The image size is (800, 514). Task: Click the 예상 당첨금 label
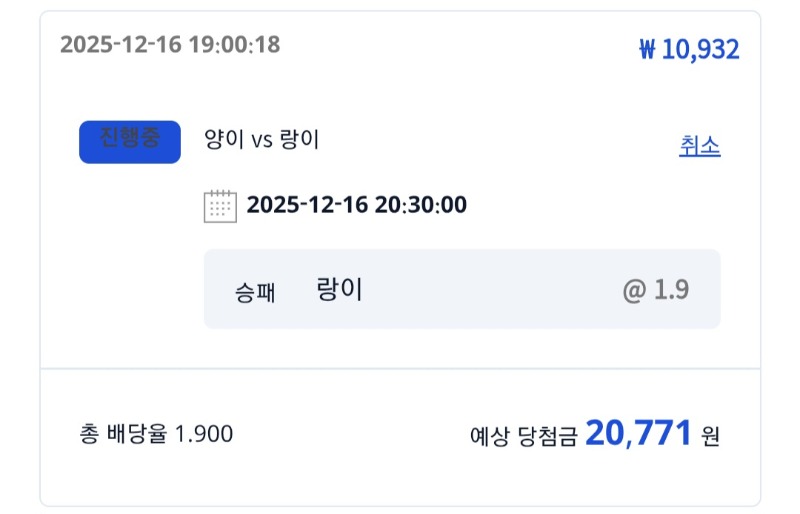pyautogui.click(x=523, y=436)
